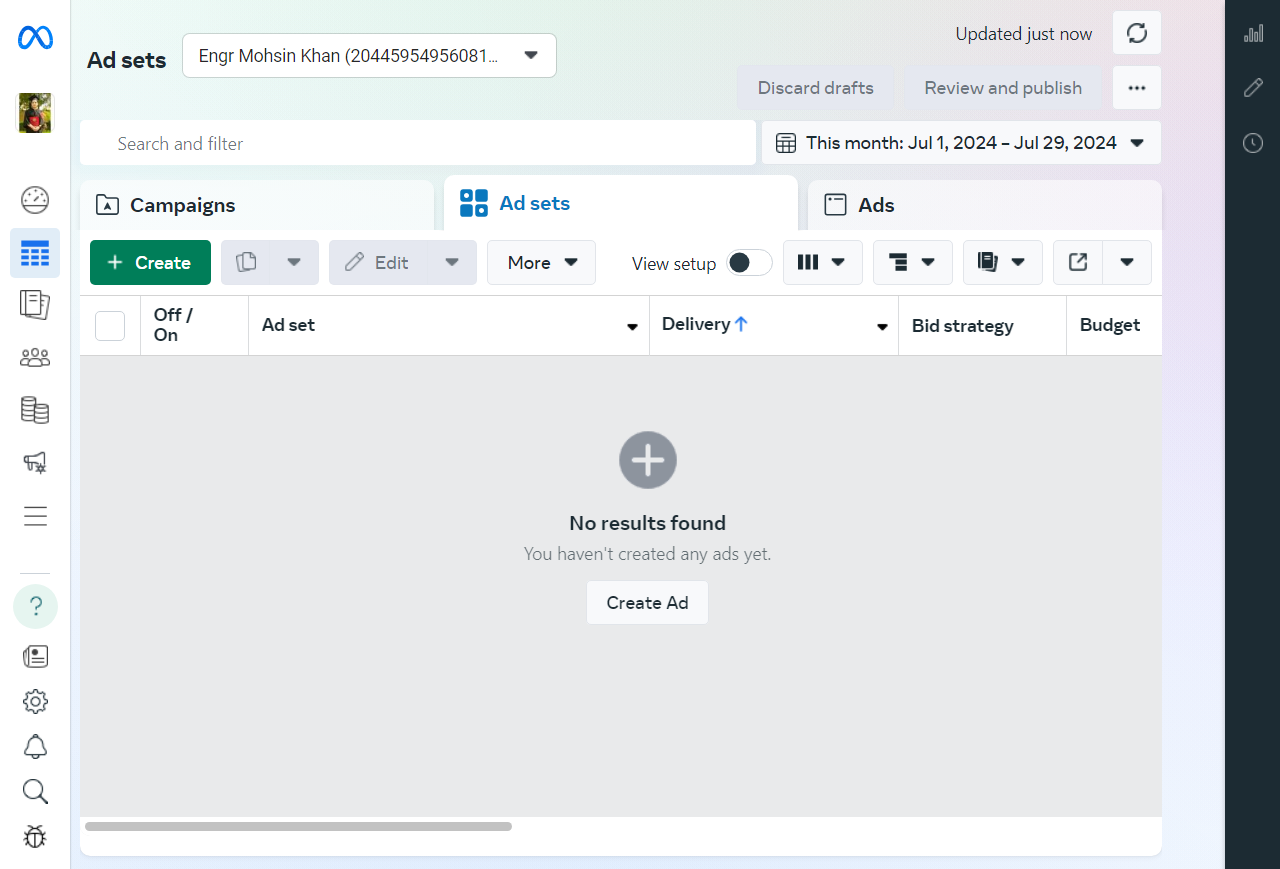Open Notifications bell icon

point(35,747)
